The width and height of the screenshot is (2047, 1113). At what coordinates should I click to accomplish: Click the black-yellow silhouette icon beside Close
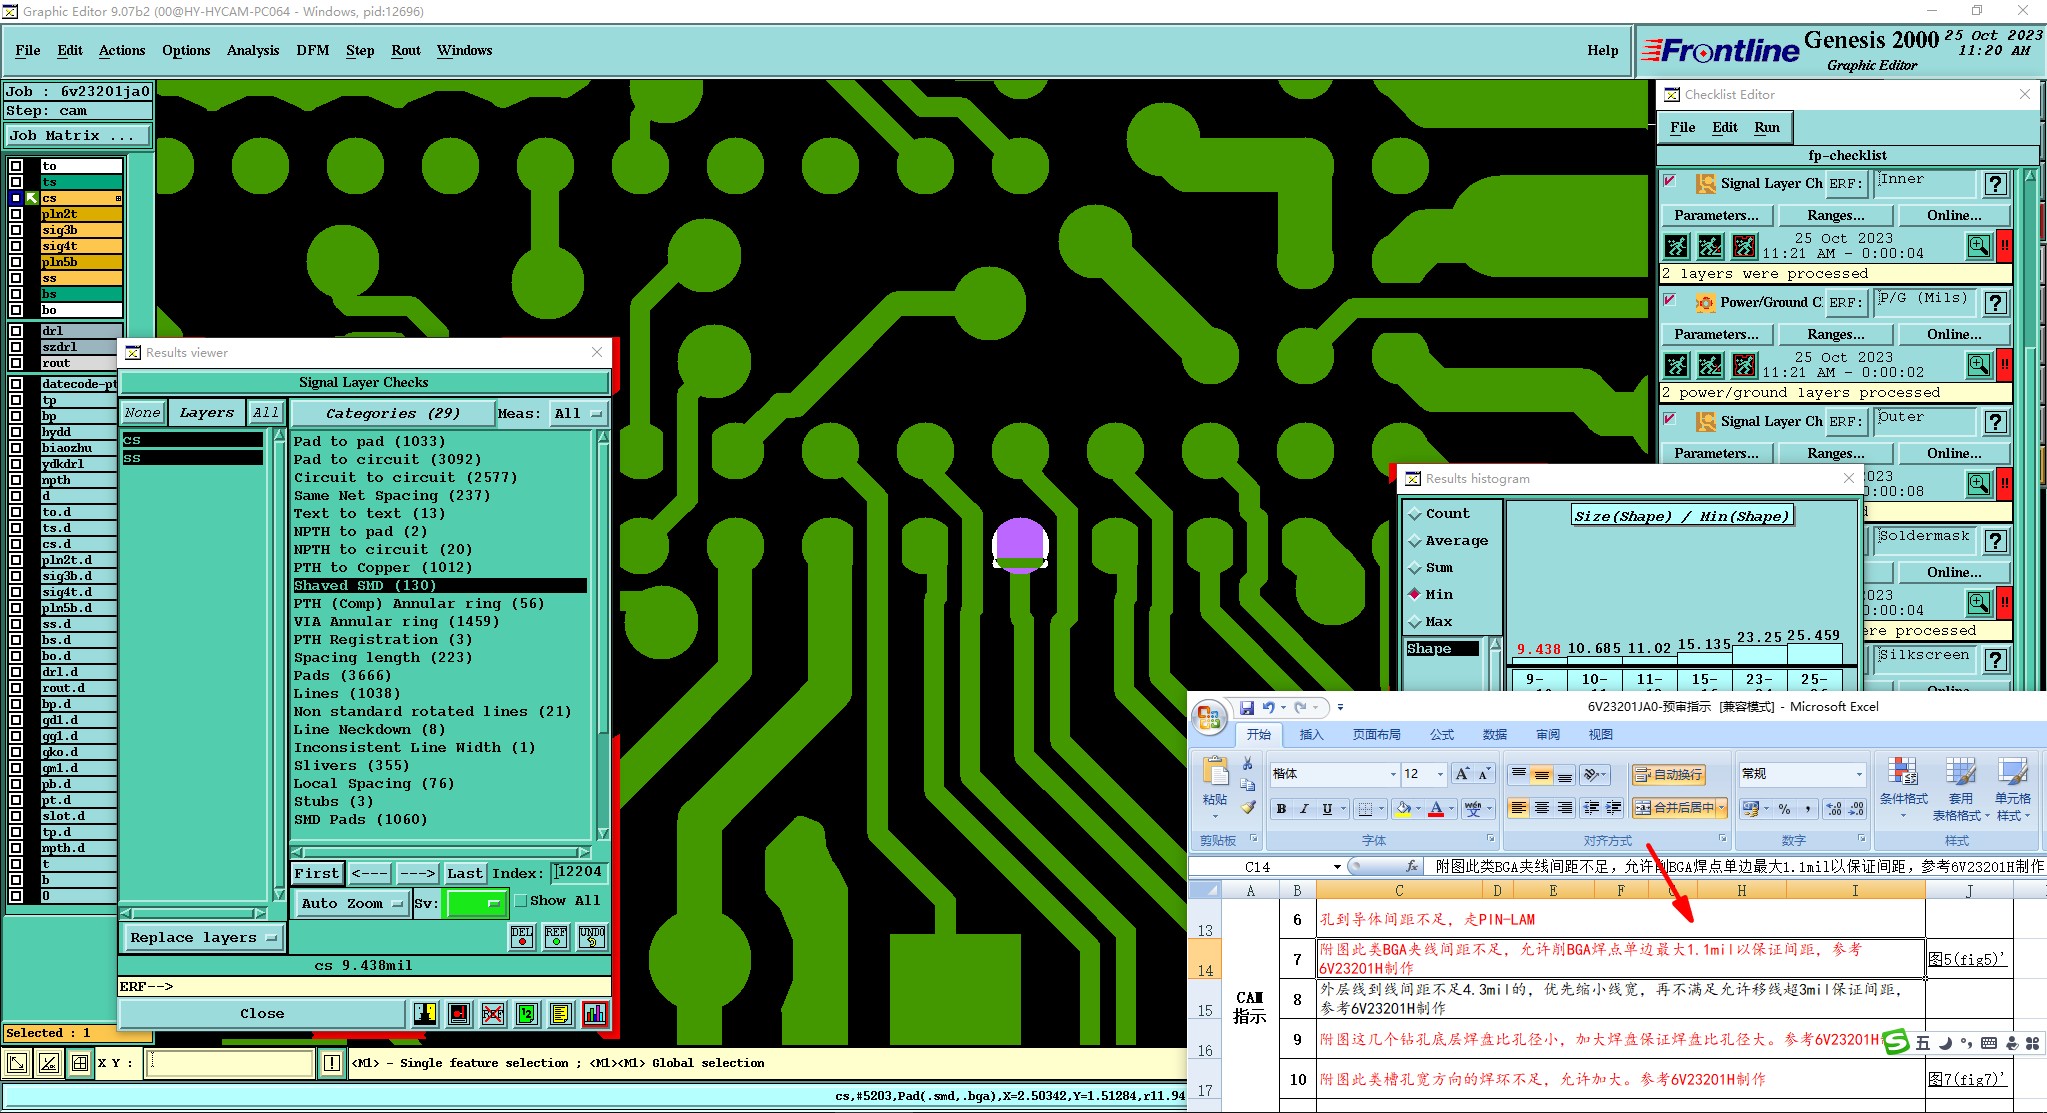point(425,1014)
